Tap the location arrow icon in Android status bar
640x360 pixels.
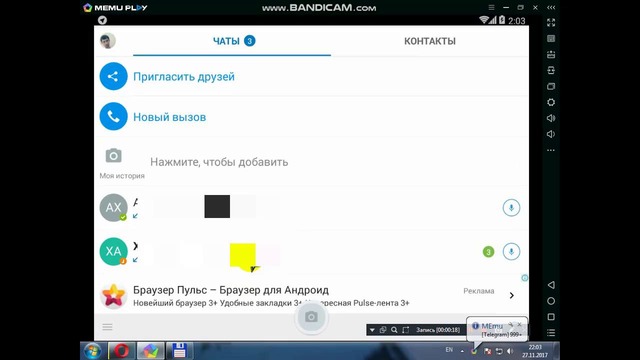(x=102, y=20)
